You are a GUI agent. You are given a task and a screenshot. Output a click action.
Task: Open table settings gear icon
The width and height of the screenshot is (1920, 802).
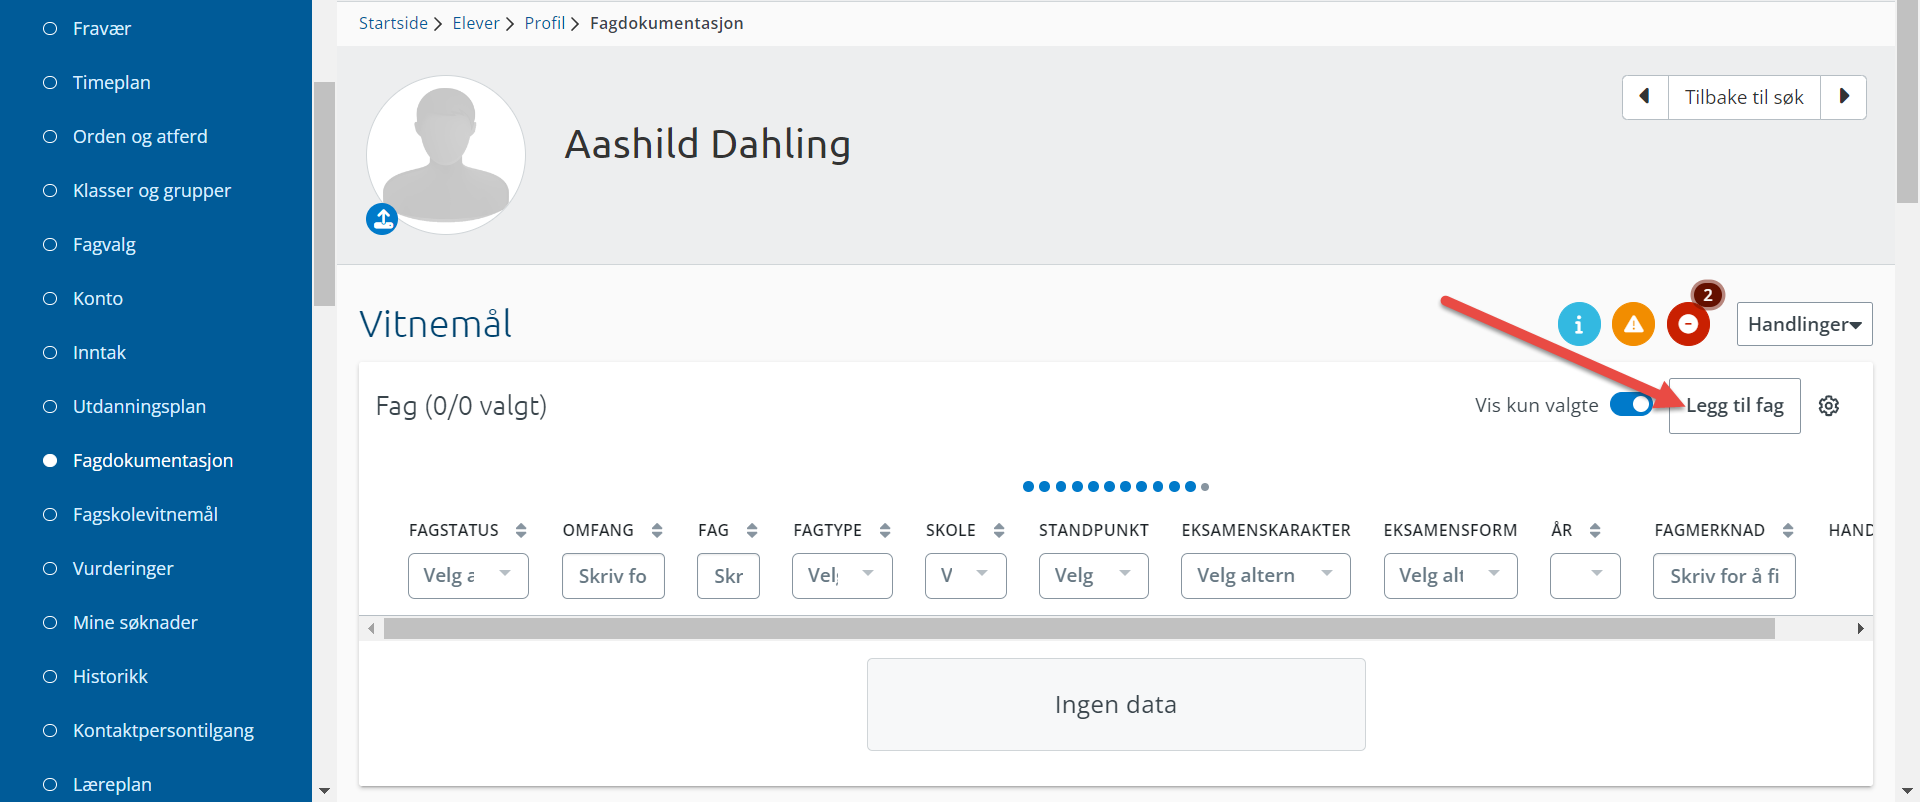(x=1829, y=406)
